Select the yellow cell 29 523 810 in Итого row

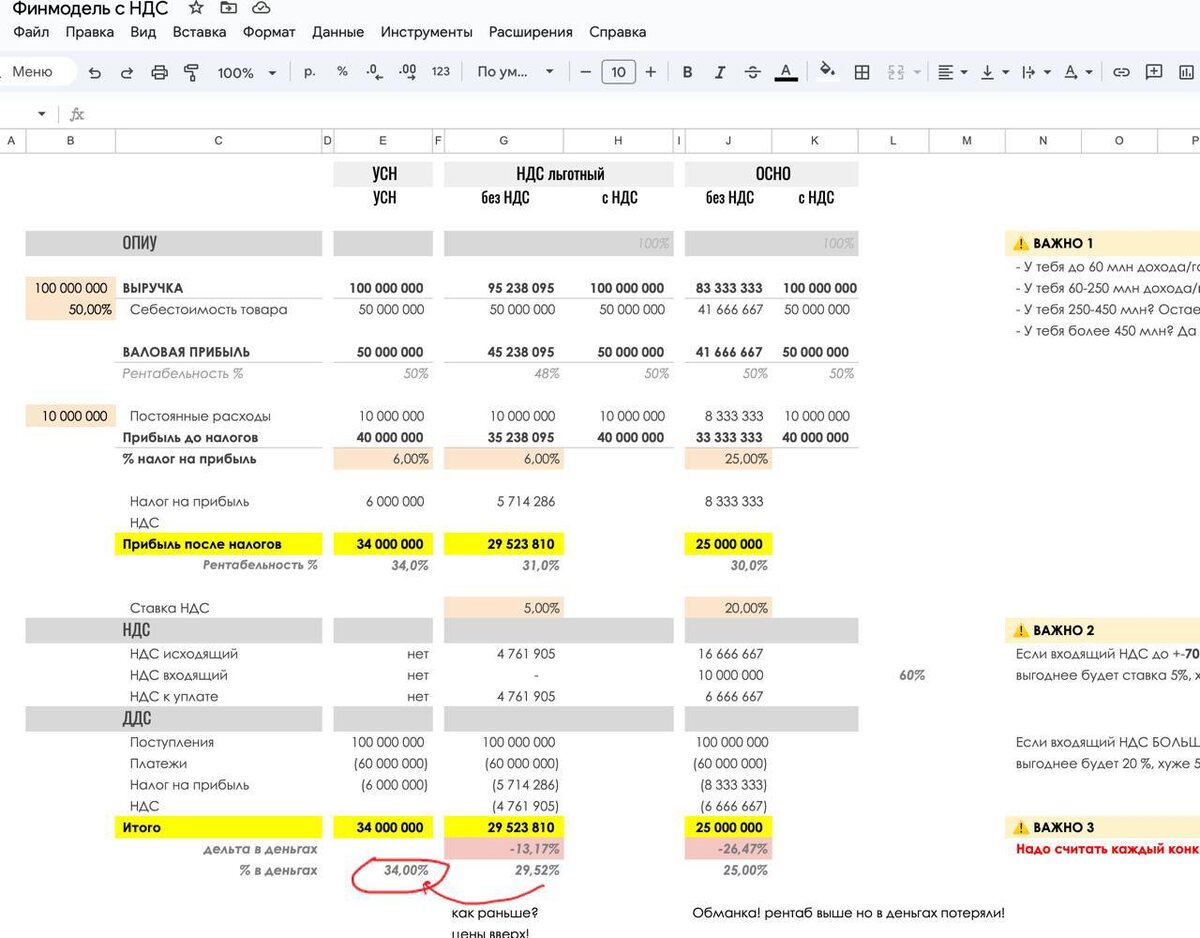point(503,827)
